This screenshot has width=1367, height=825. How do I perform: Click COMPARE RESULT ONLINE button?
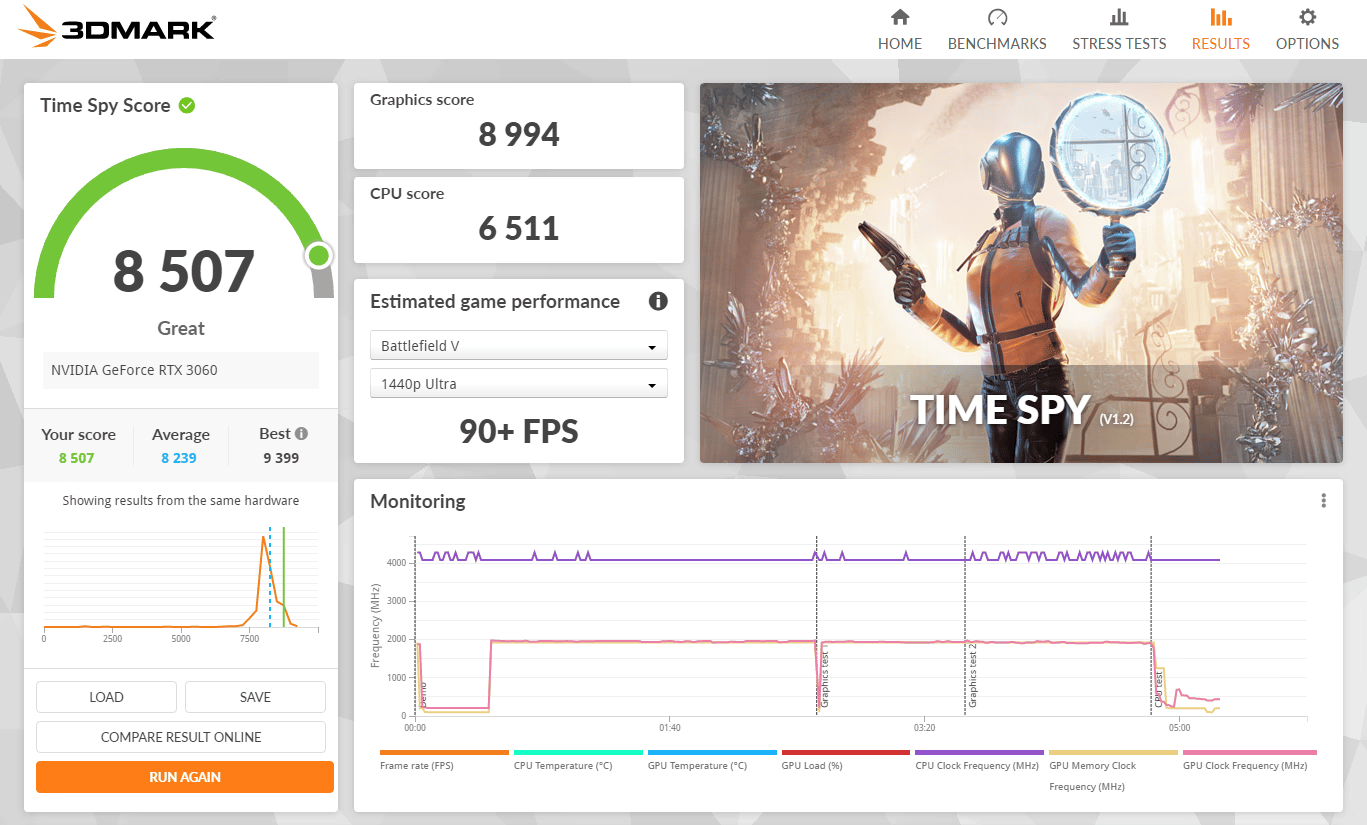(x=181, y=737)
